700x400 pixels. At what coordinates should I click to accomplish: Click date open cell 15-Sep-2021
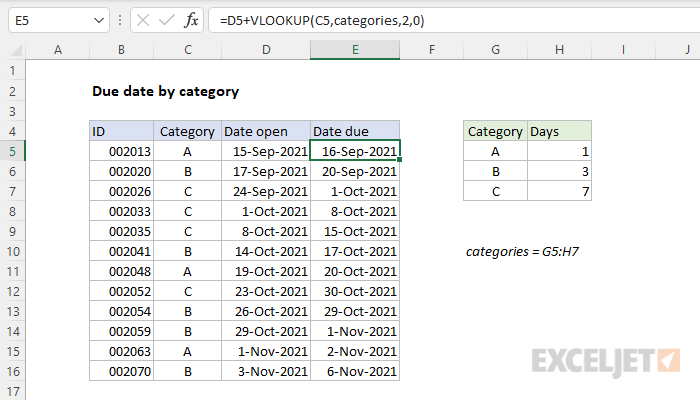click(x=266, y=151)
